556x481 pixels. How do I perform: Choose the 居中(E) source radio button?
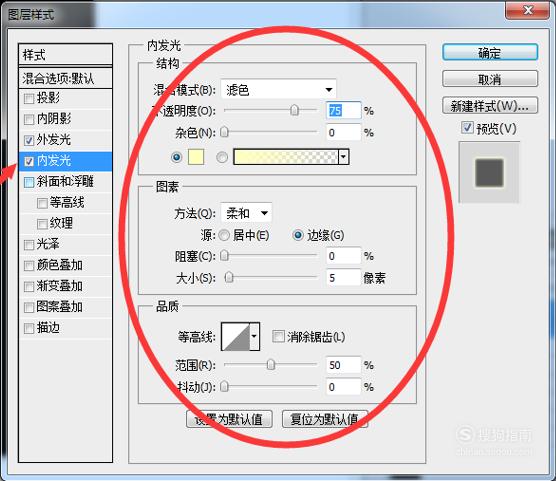[x=224, y=235]
